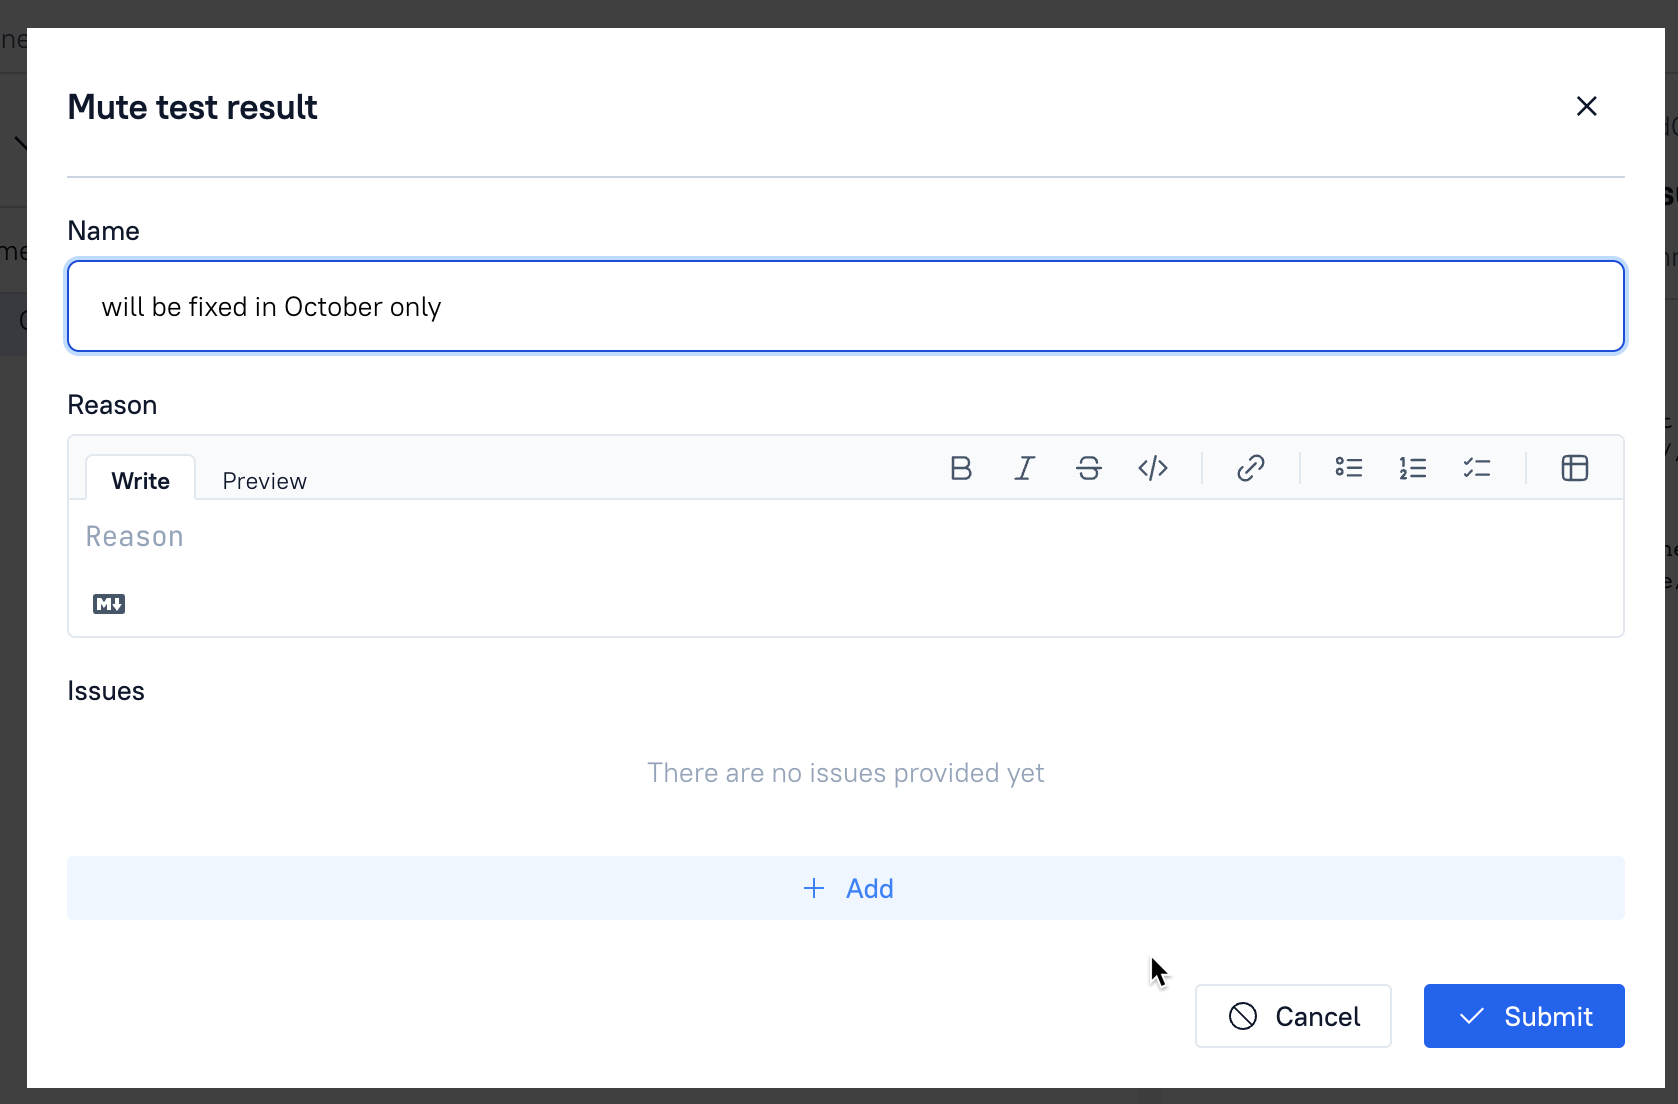Apply bold formatting in Reason editor
The height and width of the screenshot is (1104, 1678).
pos(961,468)
